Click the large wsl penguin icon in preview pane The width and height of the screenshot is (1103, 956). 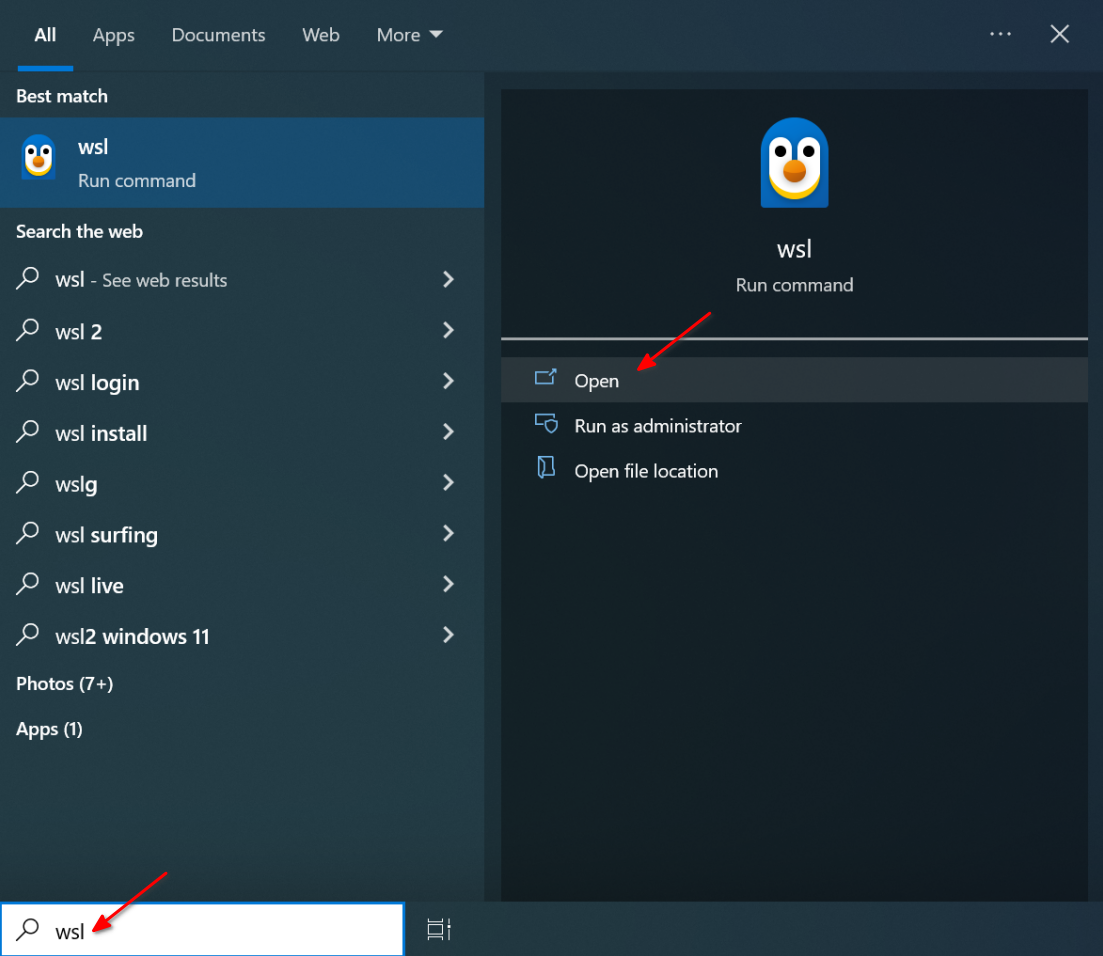[x=794, y=162]
